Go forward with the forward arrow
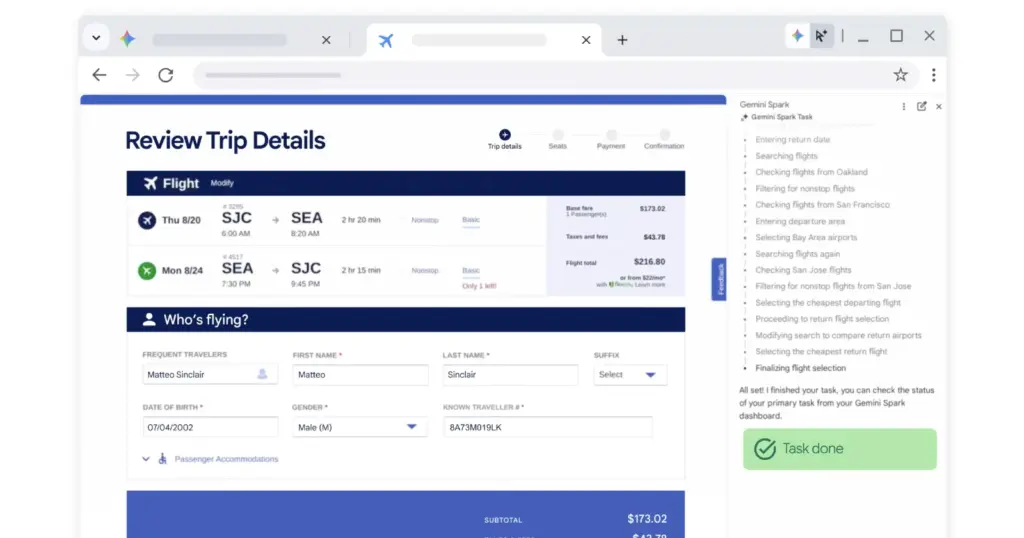The image size is (1024, 538). coord(133,75)
